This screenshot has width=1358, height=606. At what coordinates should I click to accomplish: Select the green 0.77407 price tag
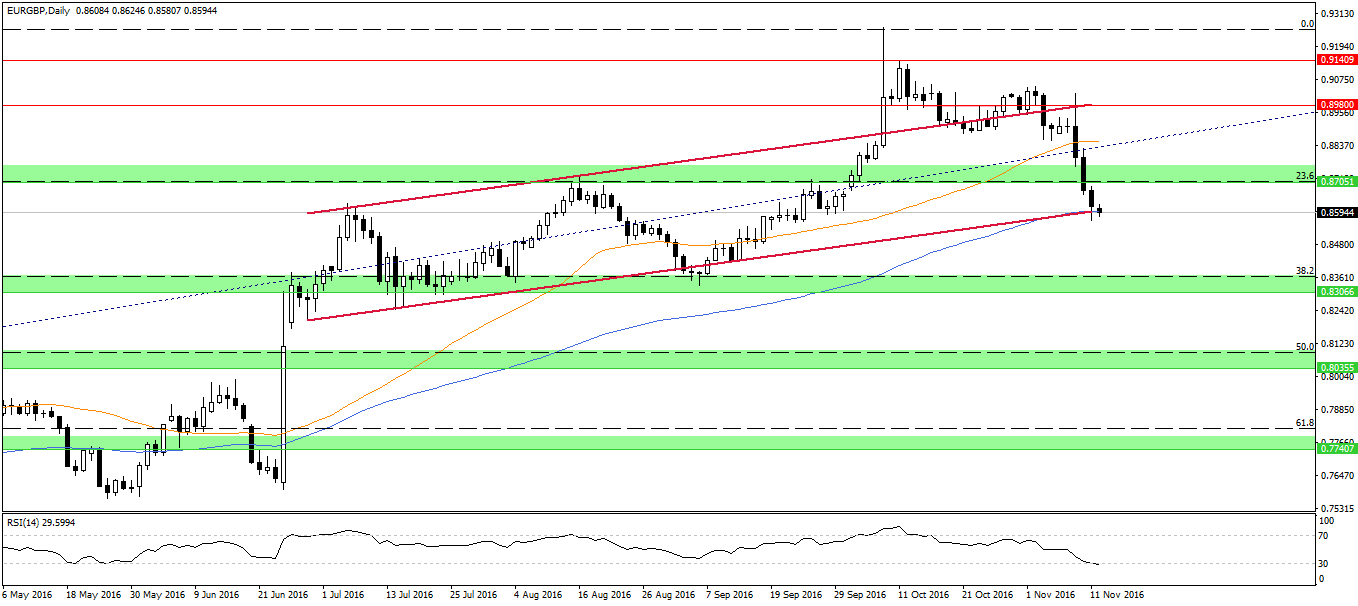tap(1335, 449)
